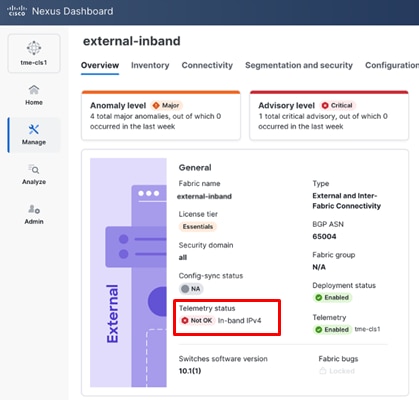Switch to the Overview tab

click(x=100, y=65)
